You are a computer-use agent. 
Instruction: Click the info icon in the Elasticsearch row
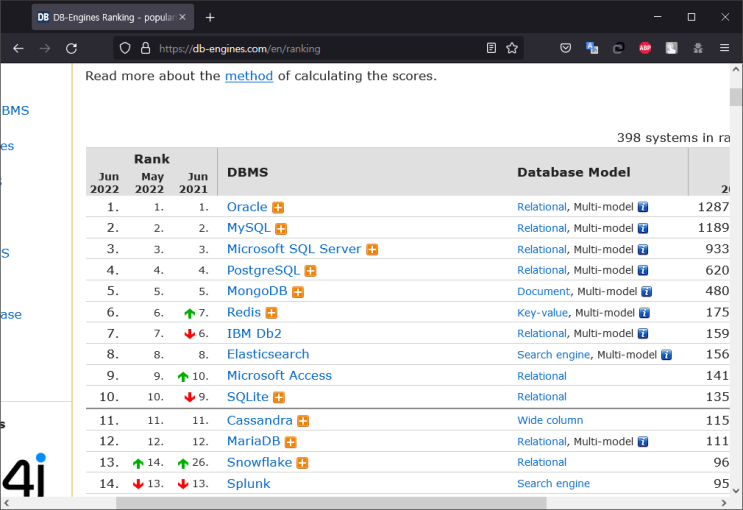(x=666, y=355)
